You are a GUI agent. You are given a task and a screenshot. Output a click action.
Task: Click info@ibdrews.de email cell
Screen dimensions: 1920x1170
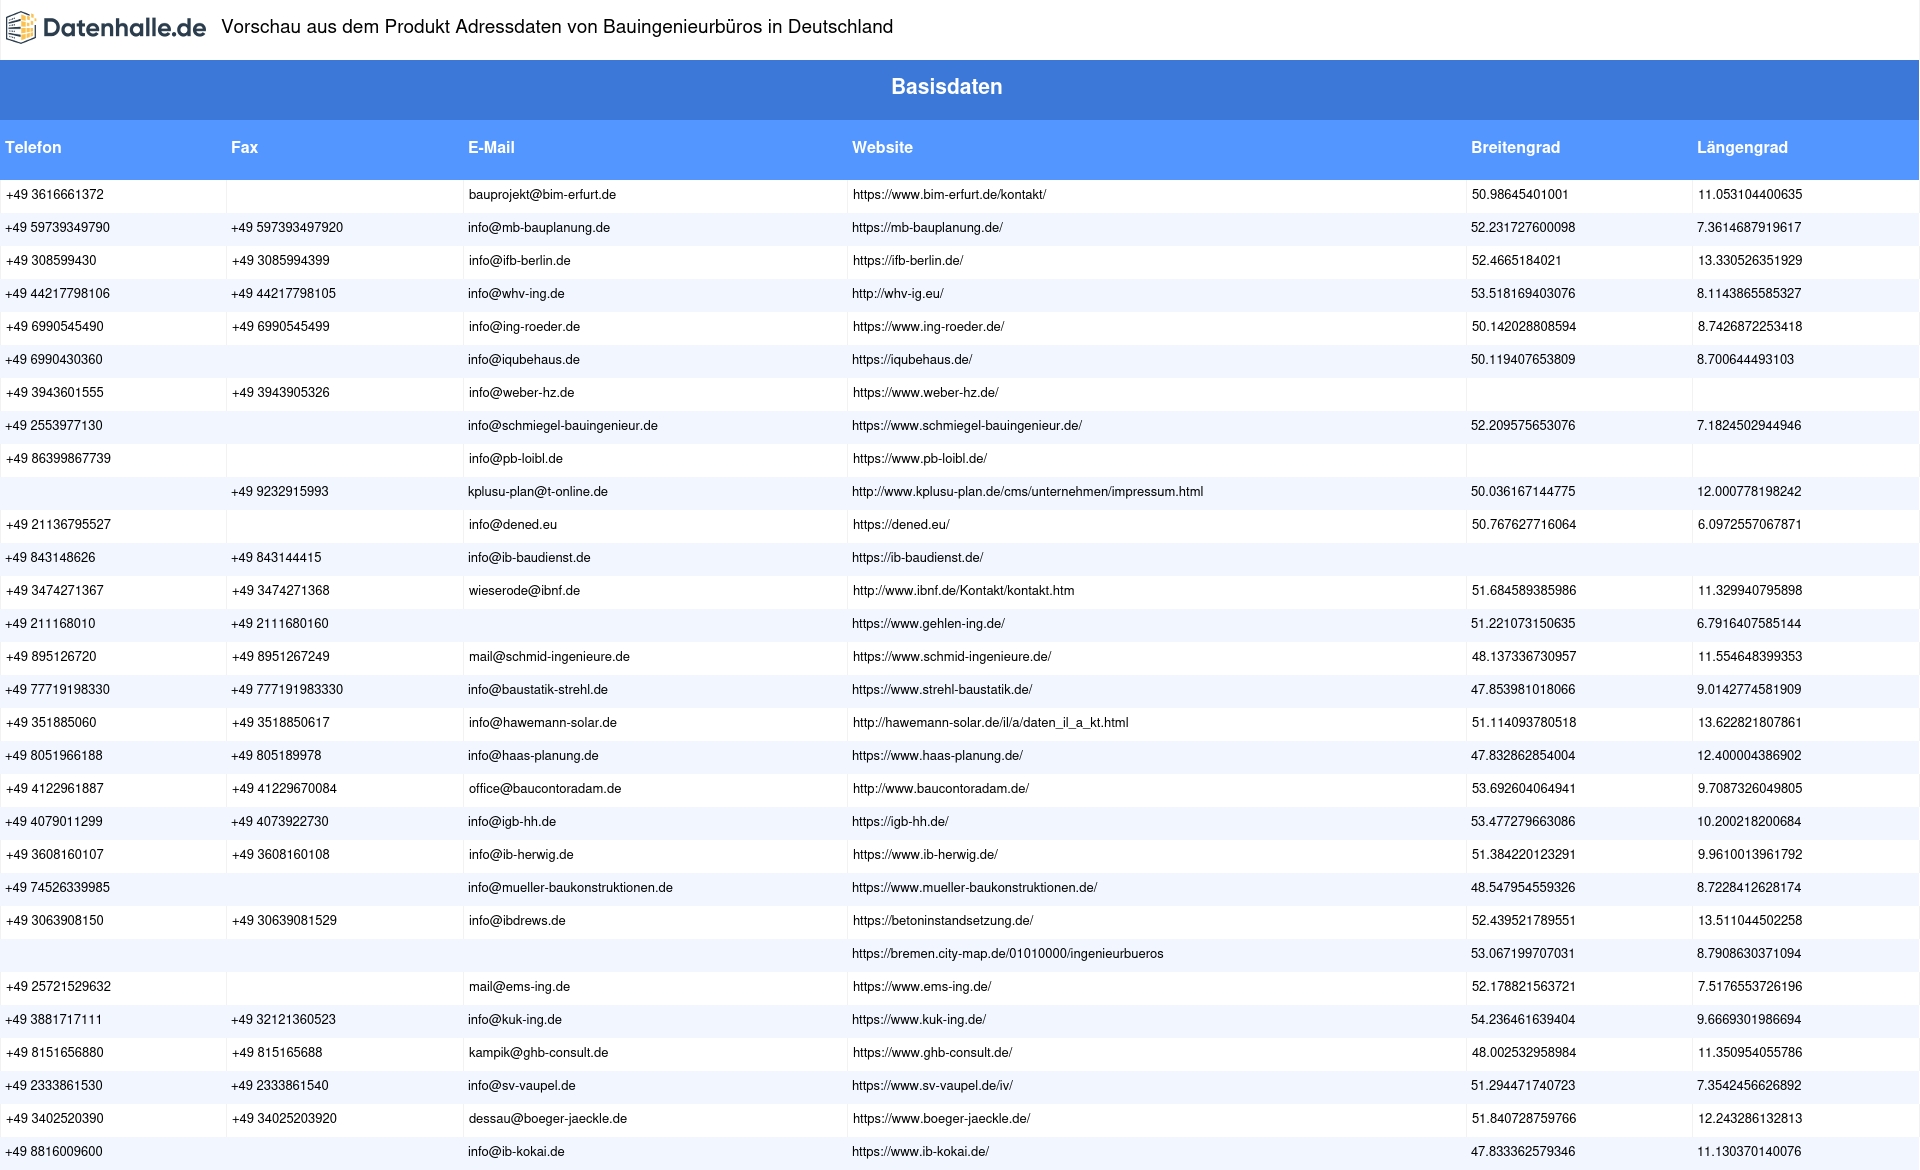[517, 921]
